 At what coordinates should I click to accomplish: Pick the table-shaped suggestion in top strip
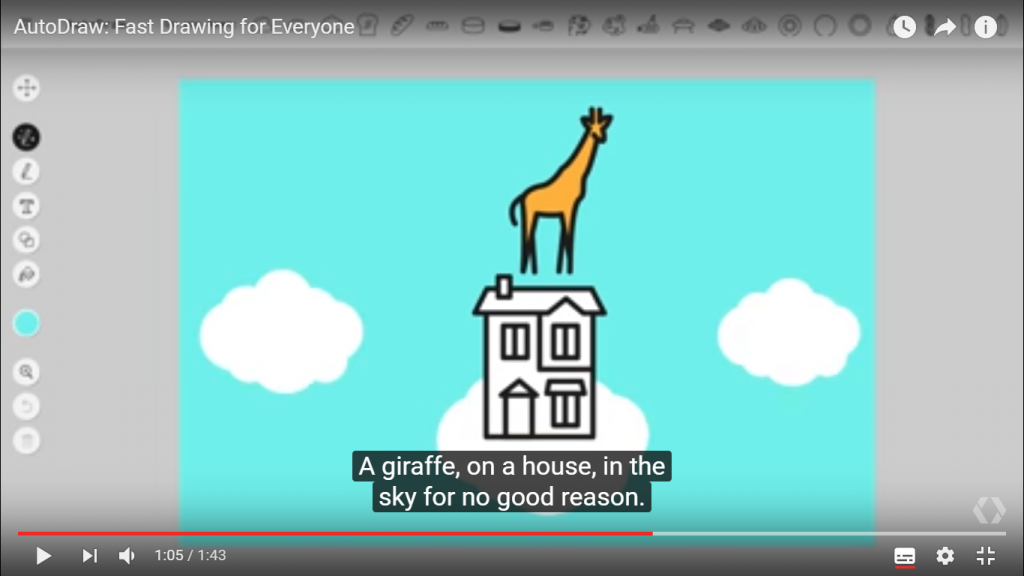point(683,26)
